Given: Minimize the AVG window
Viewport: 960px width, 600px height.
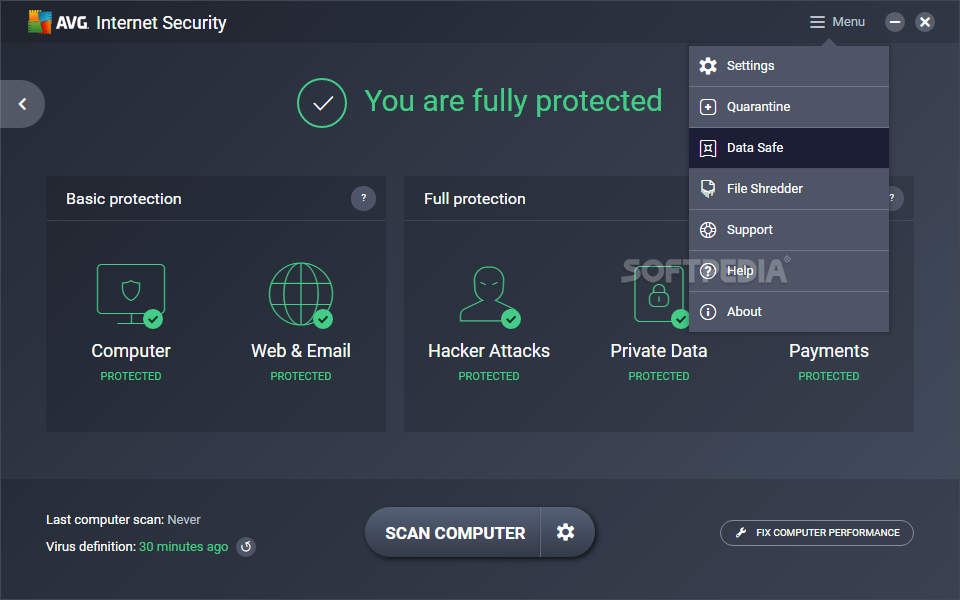Looking at the screenshot, I should coord(894,22).
